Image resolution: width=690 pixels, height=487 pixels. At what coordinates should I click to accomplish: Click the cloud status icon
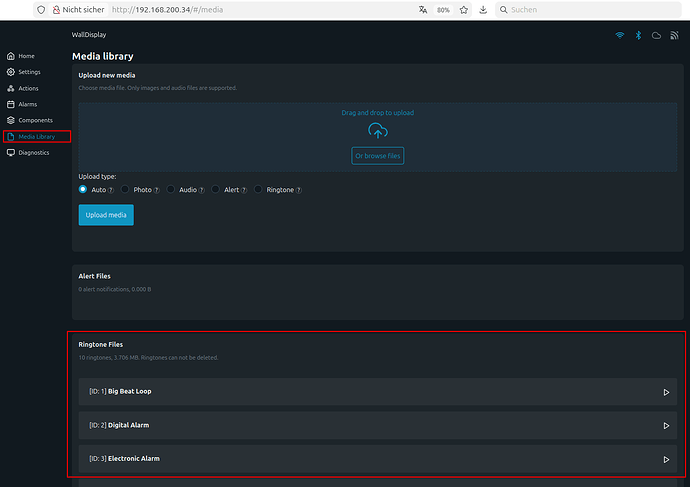tap(656, 35)
